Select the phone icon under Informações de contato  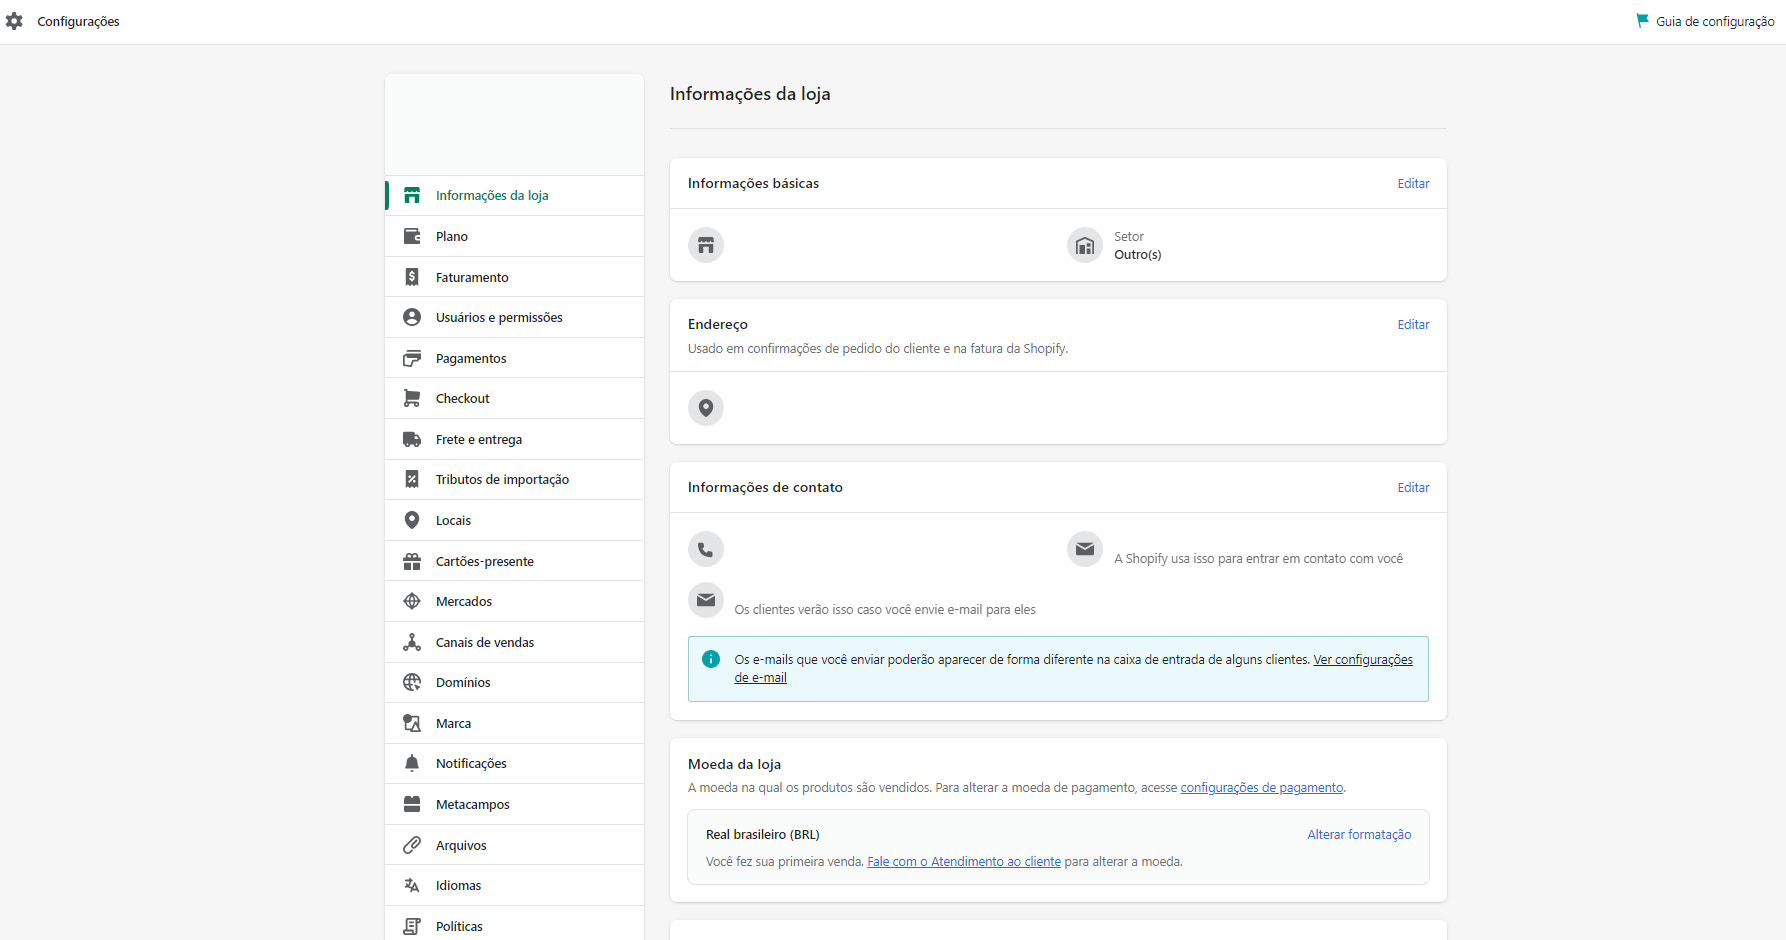click(706, 548)
